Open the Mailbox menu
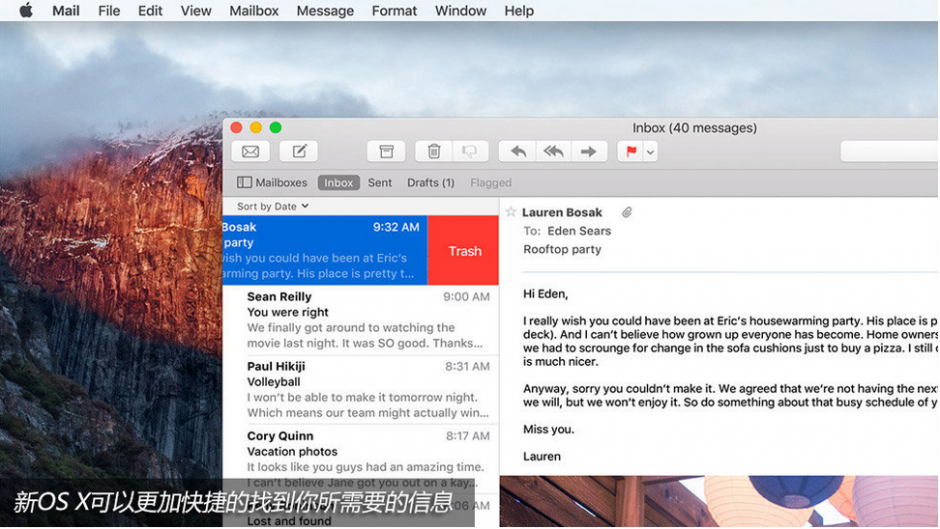 point(254,11)
